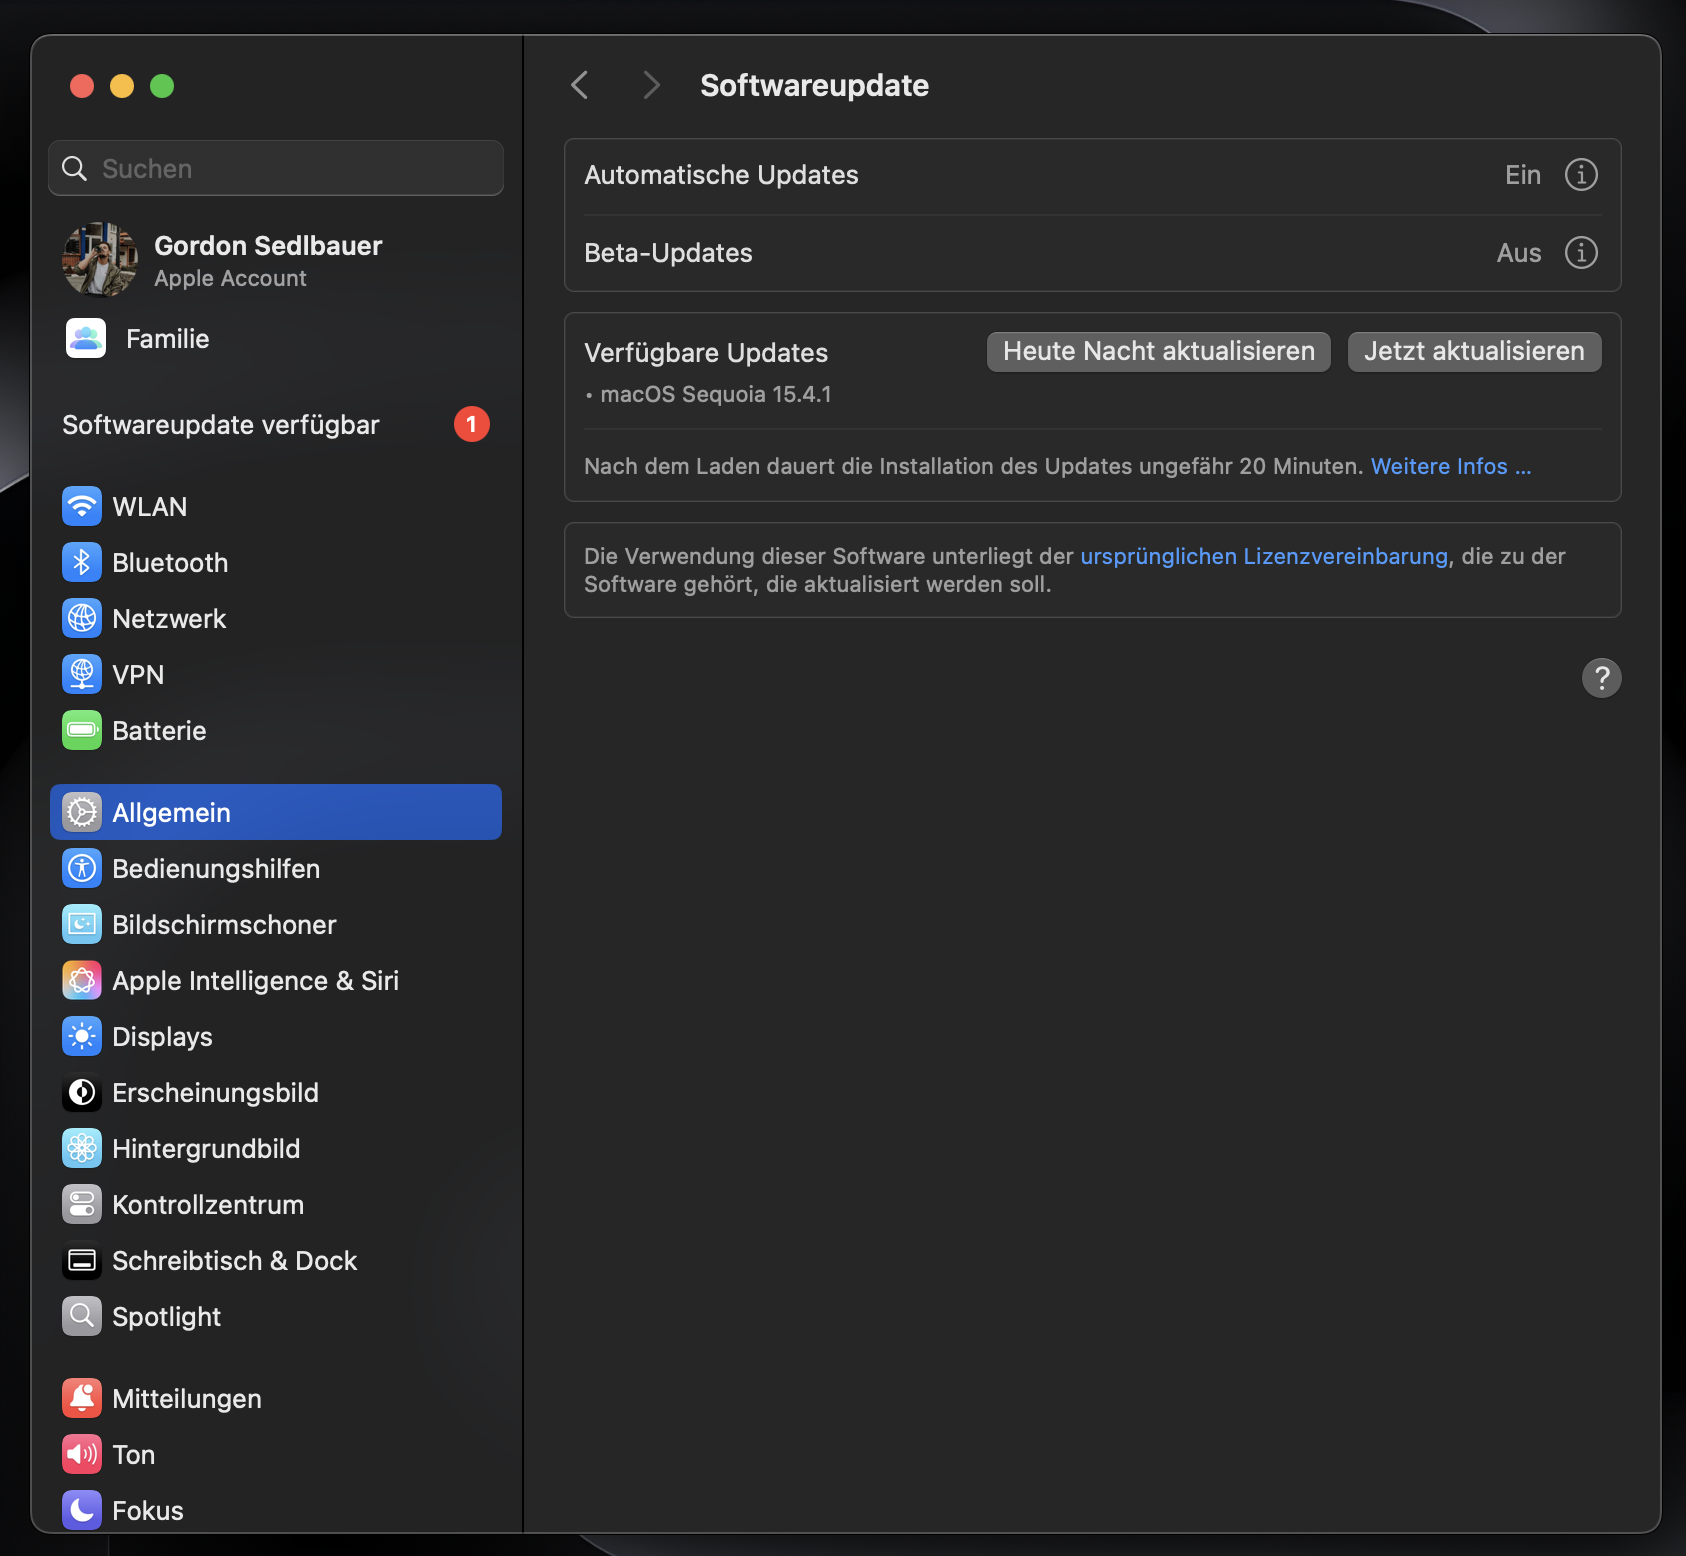The image size is (1686, 1556).
Task: Open the Apple Intelligence & Siri icon
Action: pyautogui.click(x=82, y=980)
